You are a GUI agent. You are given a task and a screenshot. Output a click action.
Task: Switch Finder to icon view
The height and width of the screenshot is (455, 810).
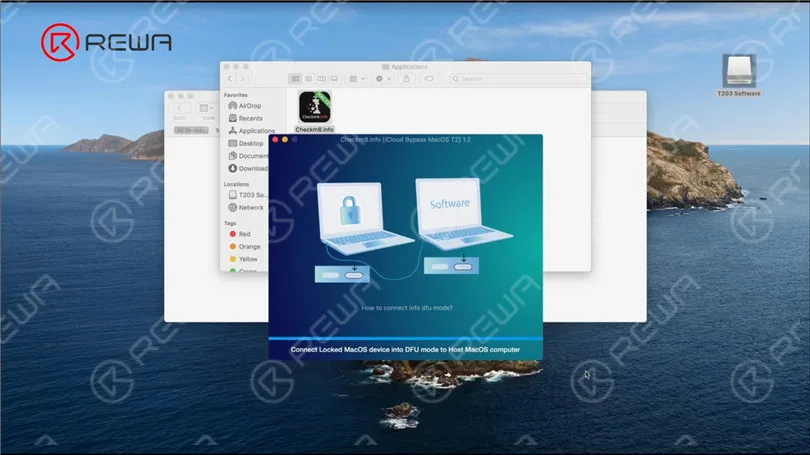pos(295,79)
